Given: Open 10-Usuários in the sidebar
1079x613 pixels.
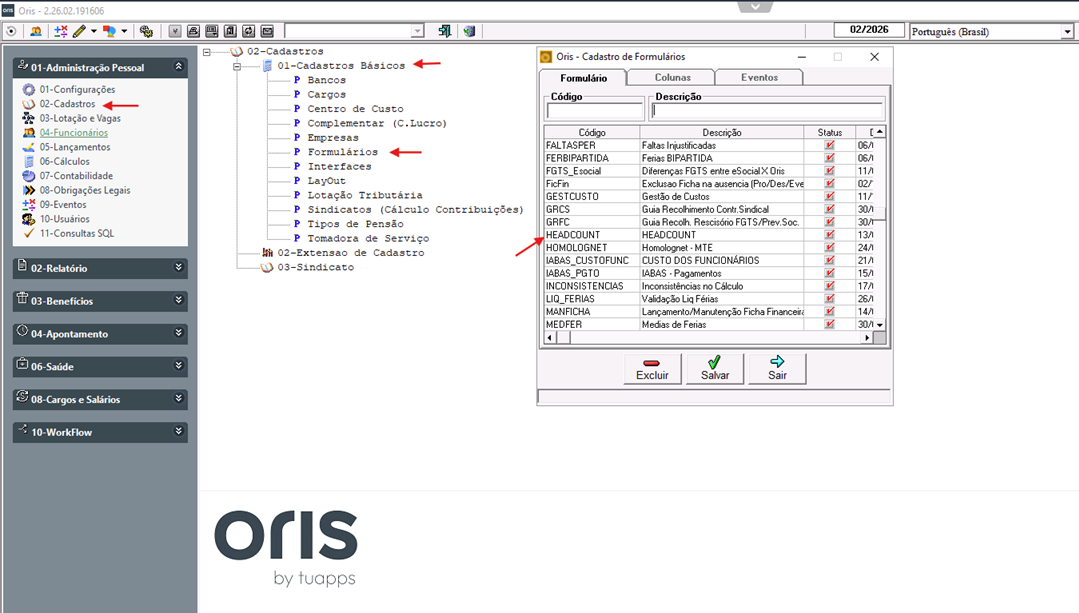Looking at the screenshot, I should [x=64, y=219].
